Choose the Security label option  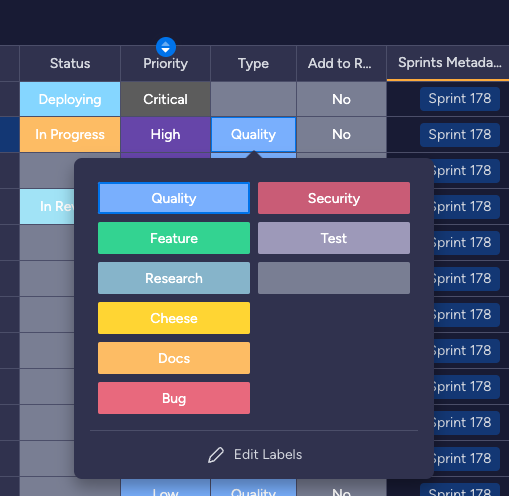pos(334,198)
